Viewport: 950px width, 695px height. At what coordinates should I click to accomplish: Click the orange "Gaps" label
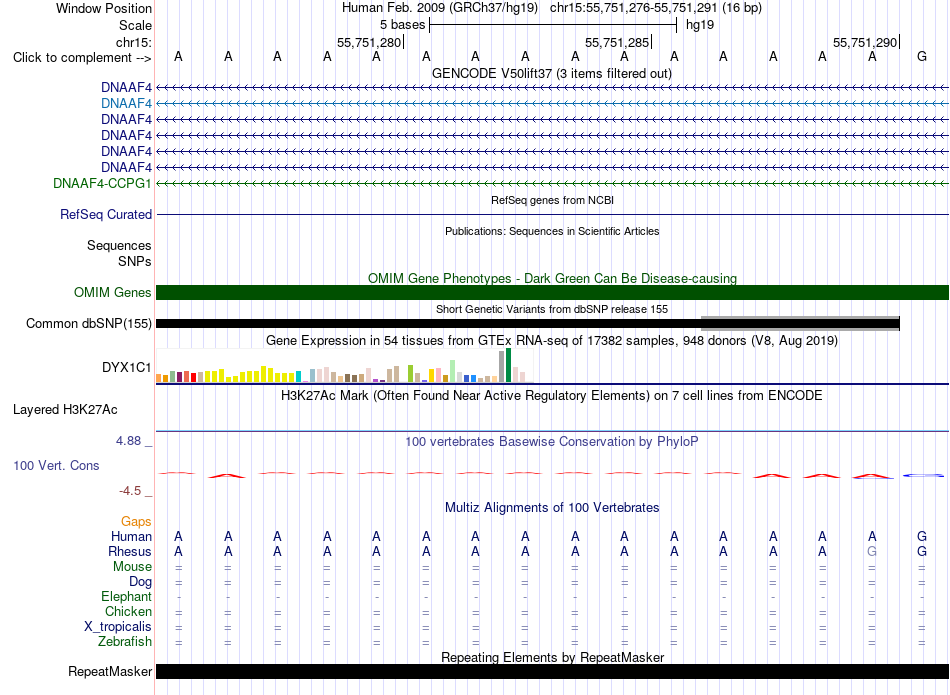pyautogui.click(x=136, y=522)
